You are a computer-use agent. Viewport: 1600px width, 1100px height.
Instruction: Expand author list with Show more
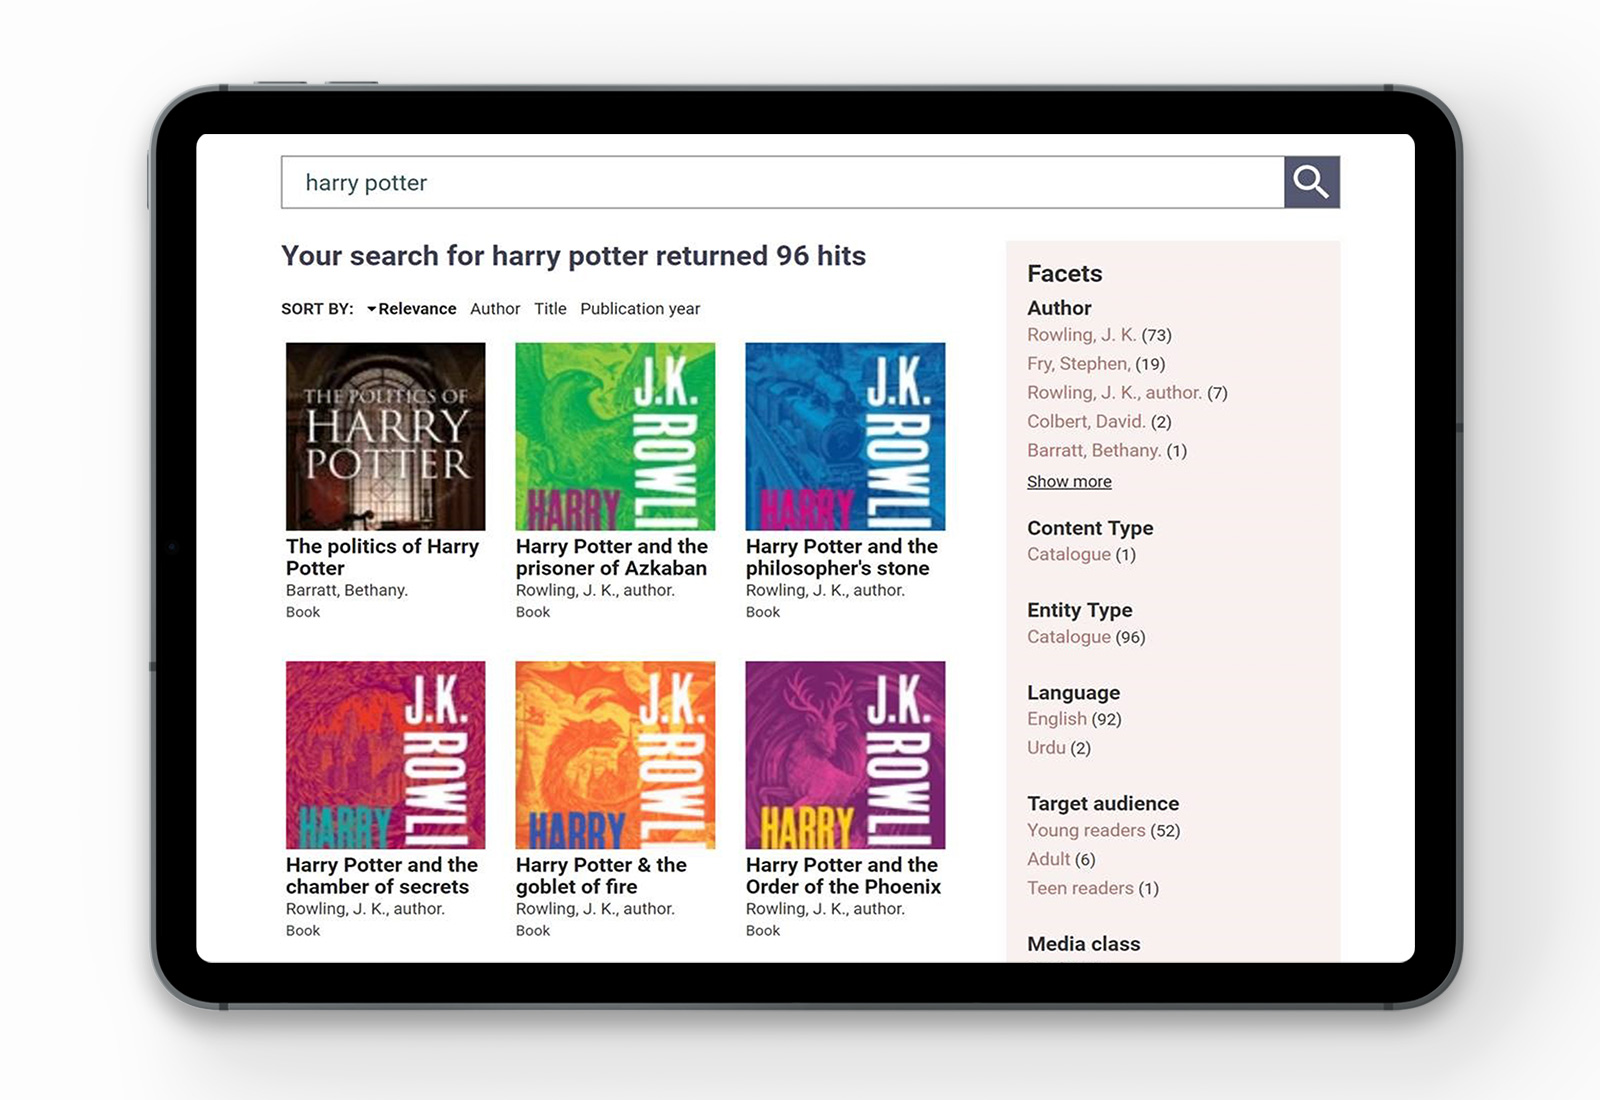coord(1069,482)
